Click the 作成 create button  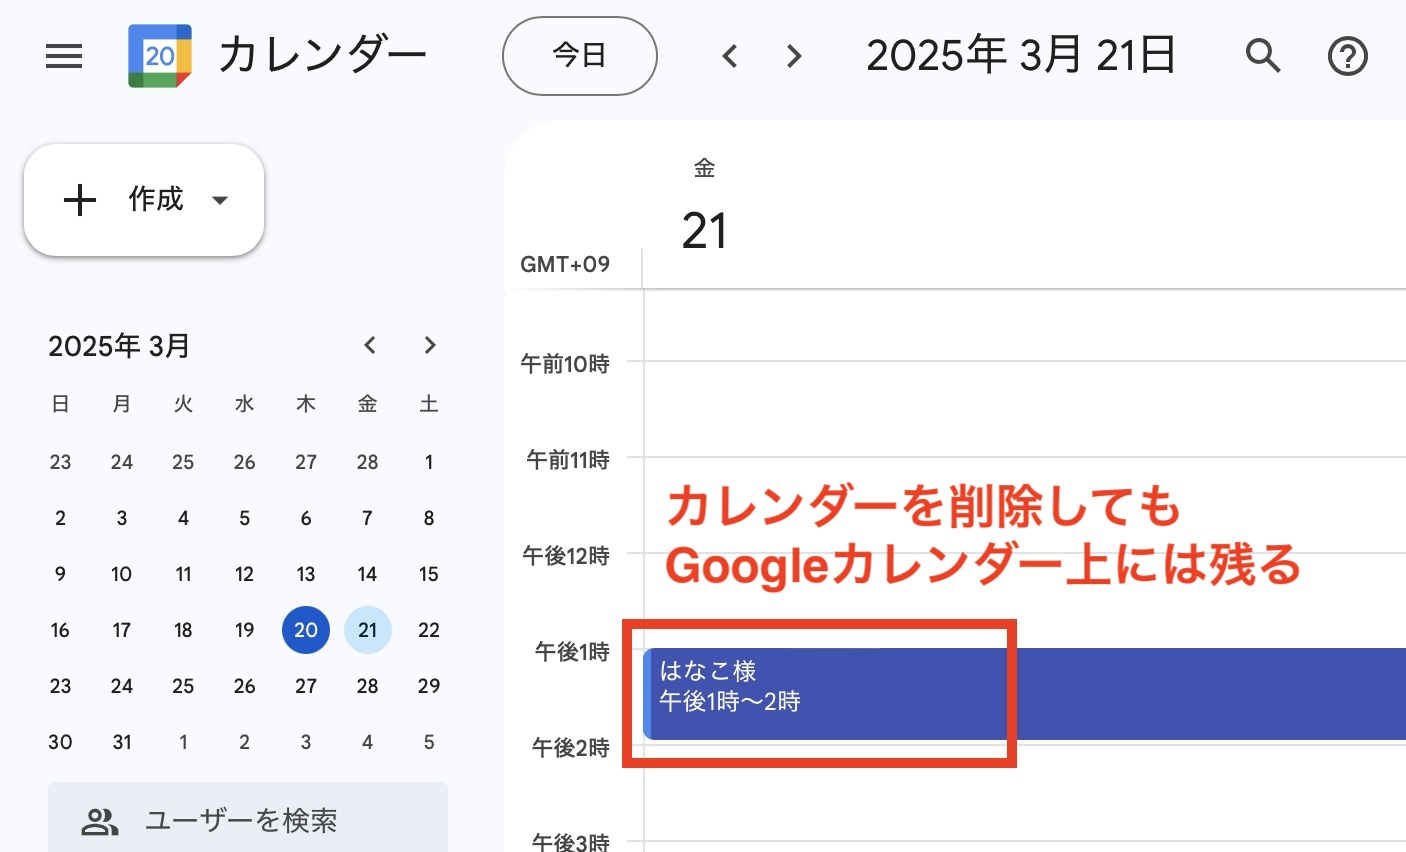(x=143, y=200)
